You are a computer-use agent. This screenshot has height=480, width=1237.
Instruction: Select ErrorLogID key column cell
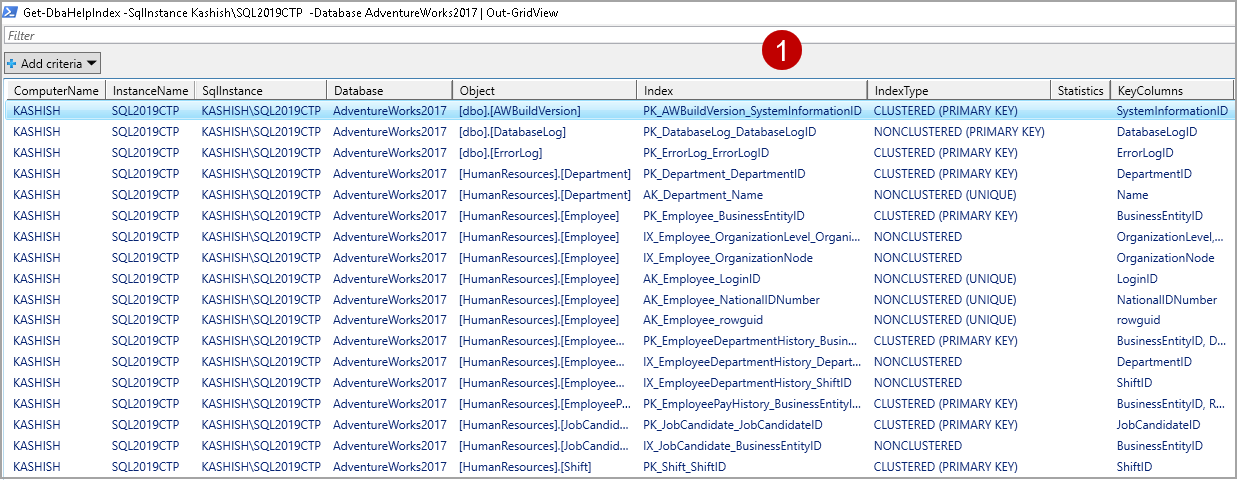click(1145, 153)
